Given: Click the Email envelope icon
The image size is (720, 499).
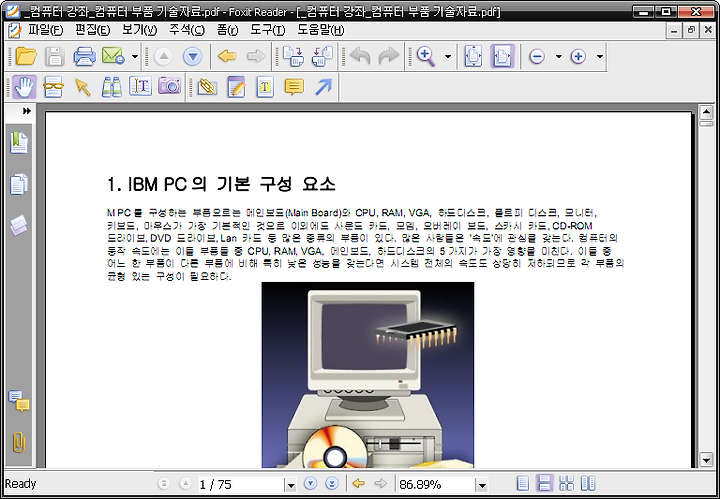Looking at the screenshot, I should click(x=113, y=56).
